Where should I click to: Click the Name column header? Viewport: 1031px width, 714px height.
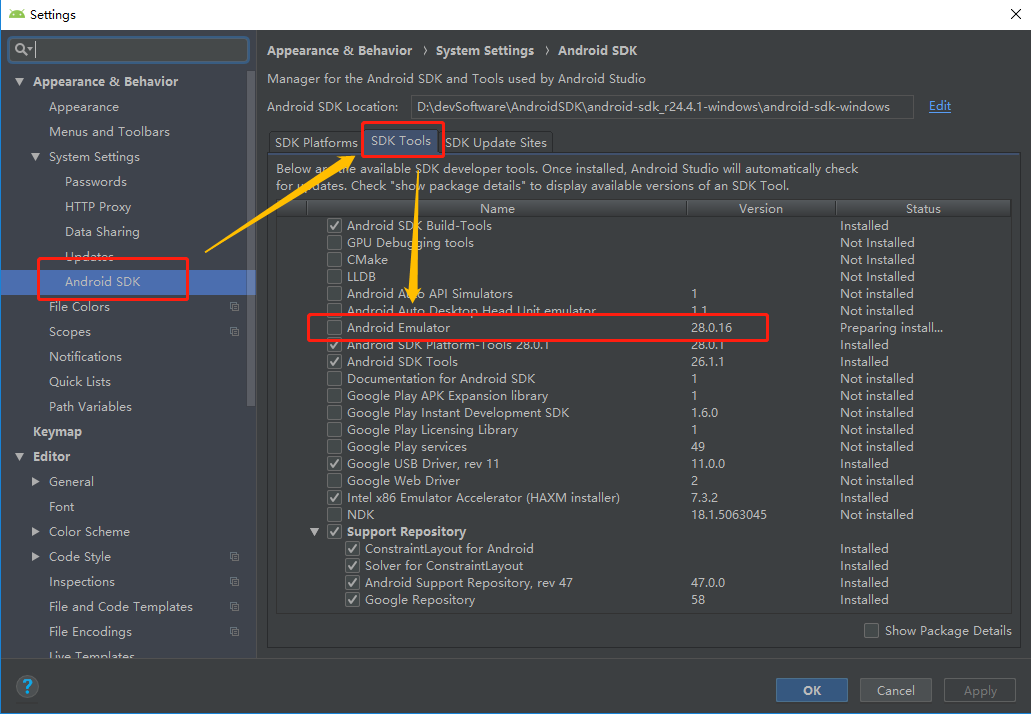click(496, 208)
